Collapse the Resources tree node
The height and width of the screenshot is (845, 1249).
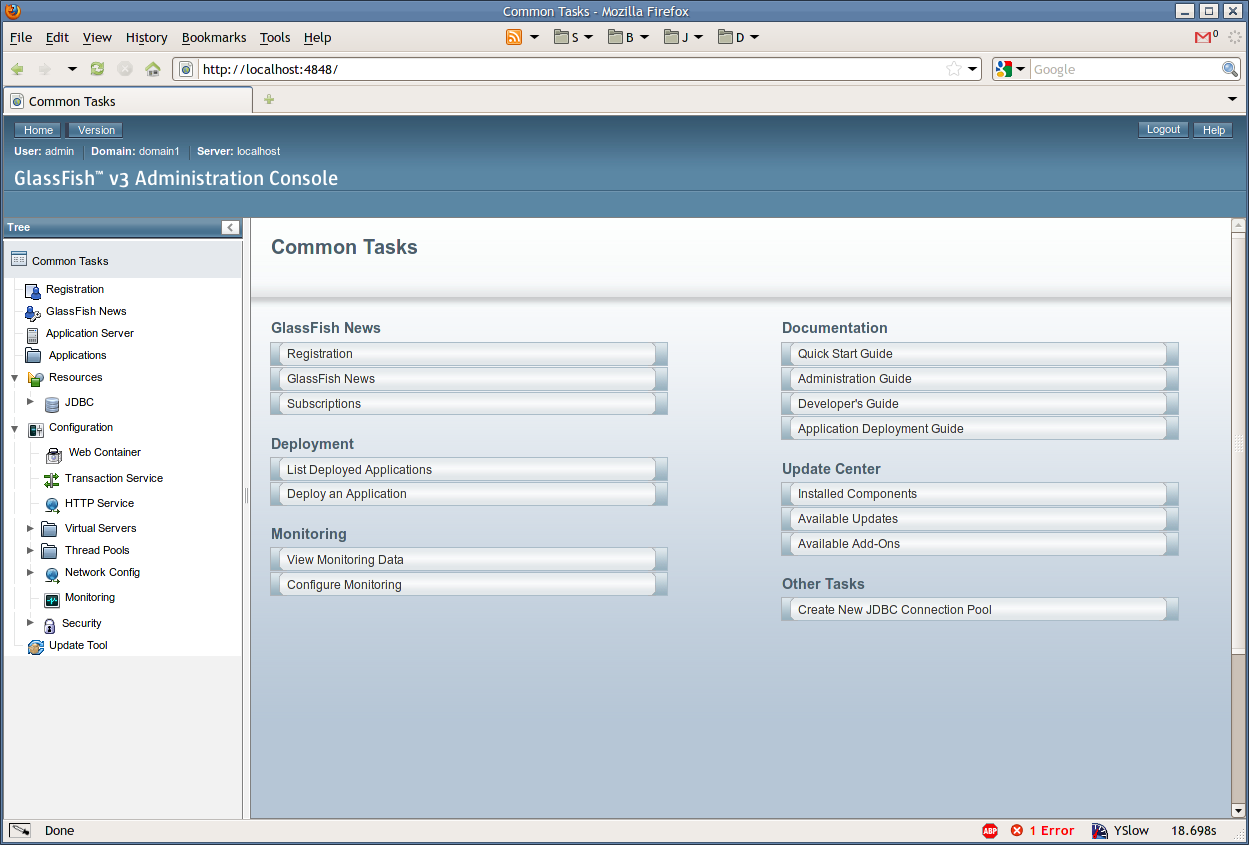14,378
